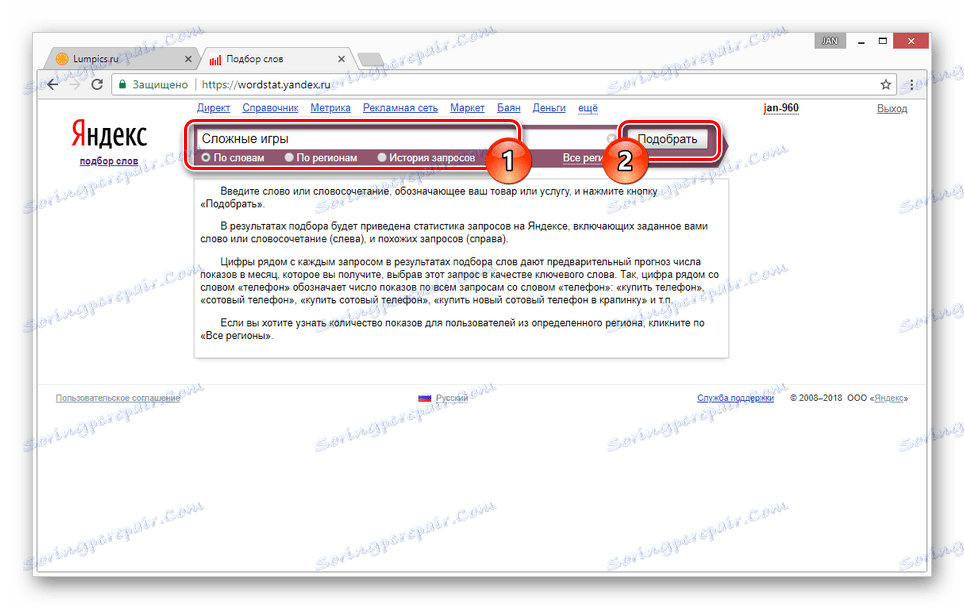
Task: Click the Выход logout link
Action: [891, 109]
